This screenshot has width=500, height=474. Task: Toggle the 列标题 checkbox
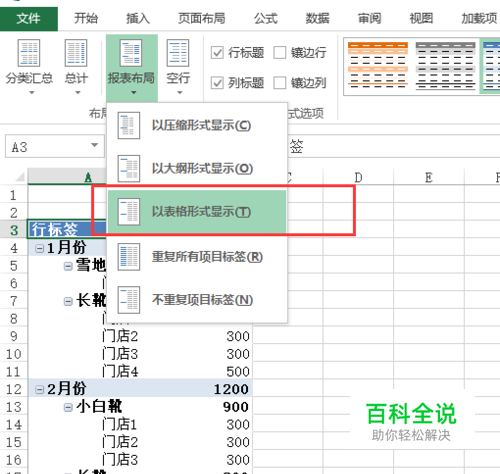pyautogui.click(x=217, y=83)
